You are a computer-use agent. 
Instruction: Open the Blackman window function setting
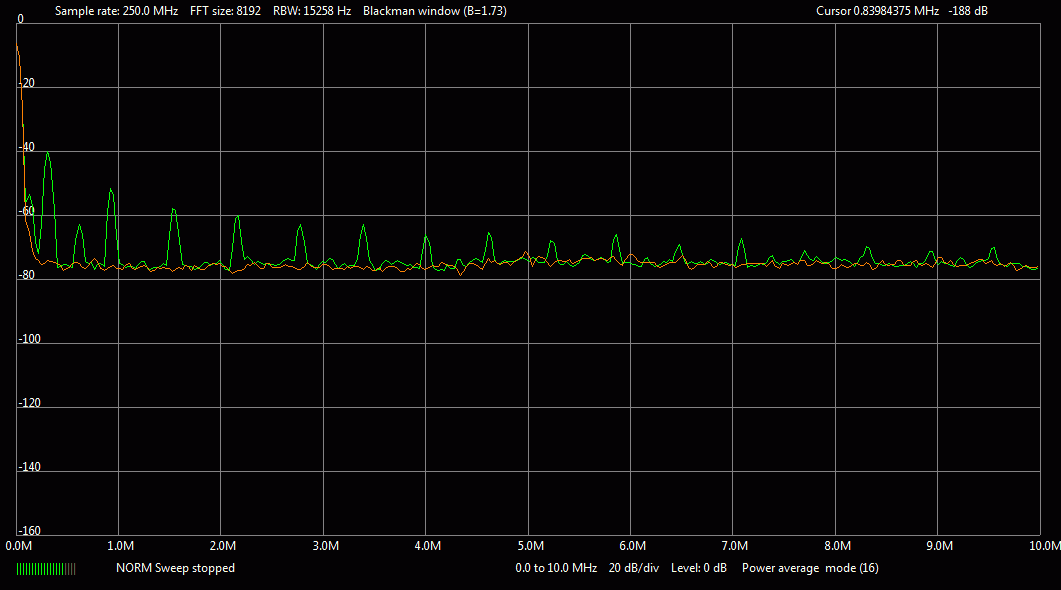(x=435, y=10)
